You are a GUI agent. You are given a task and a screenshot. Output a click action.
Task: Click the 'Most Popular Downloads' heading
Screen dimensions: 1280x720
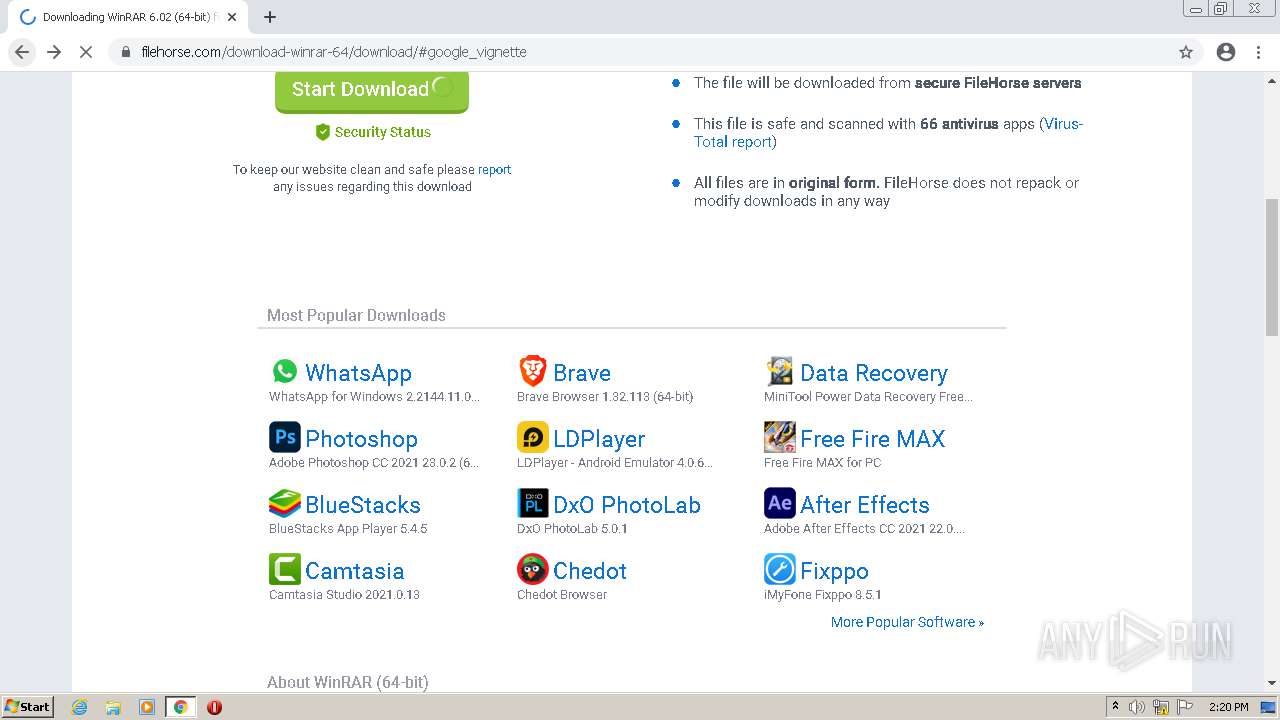point(356,315)
